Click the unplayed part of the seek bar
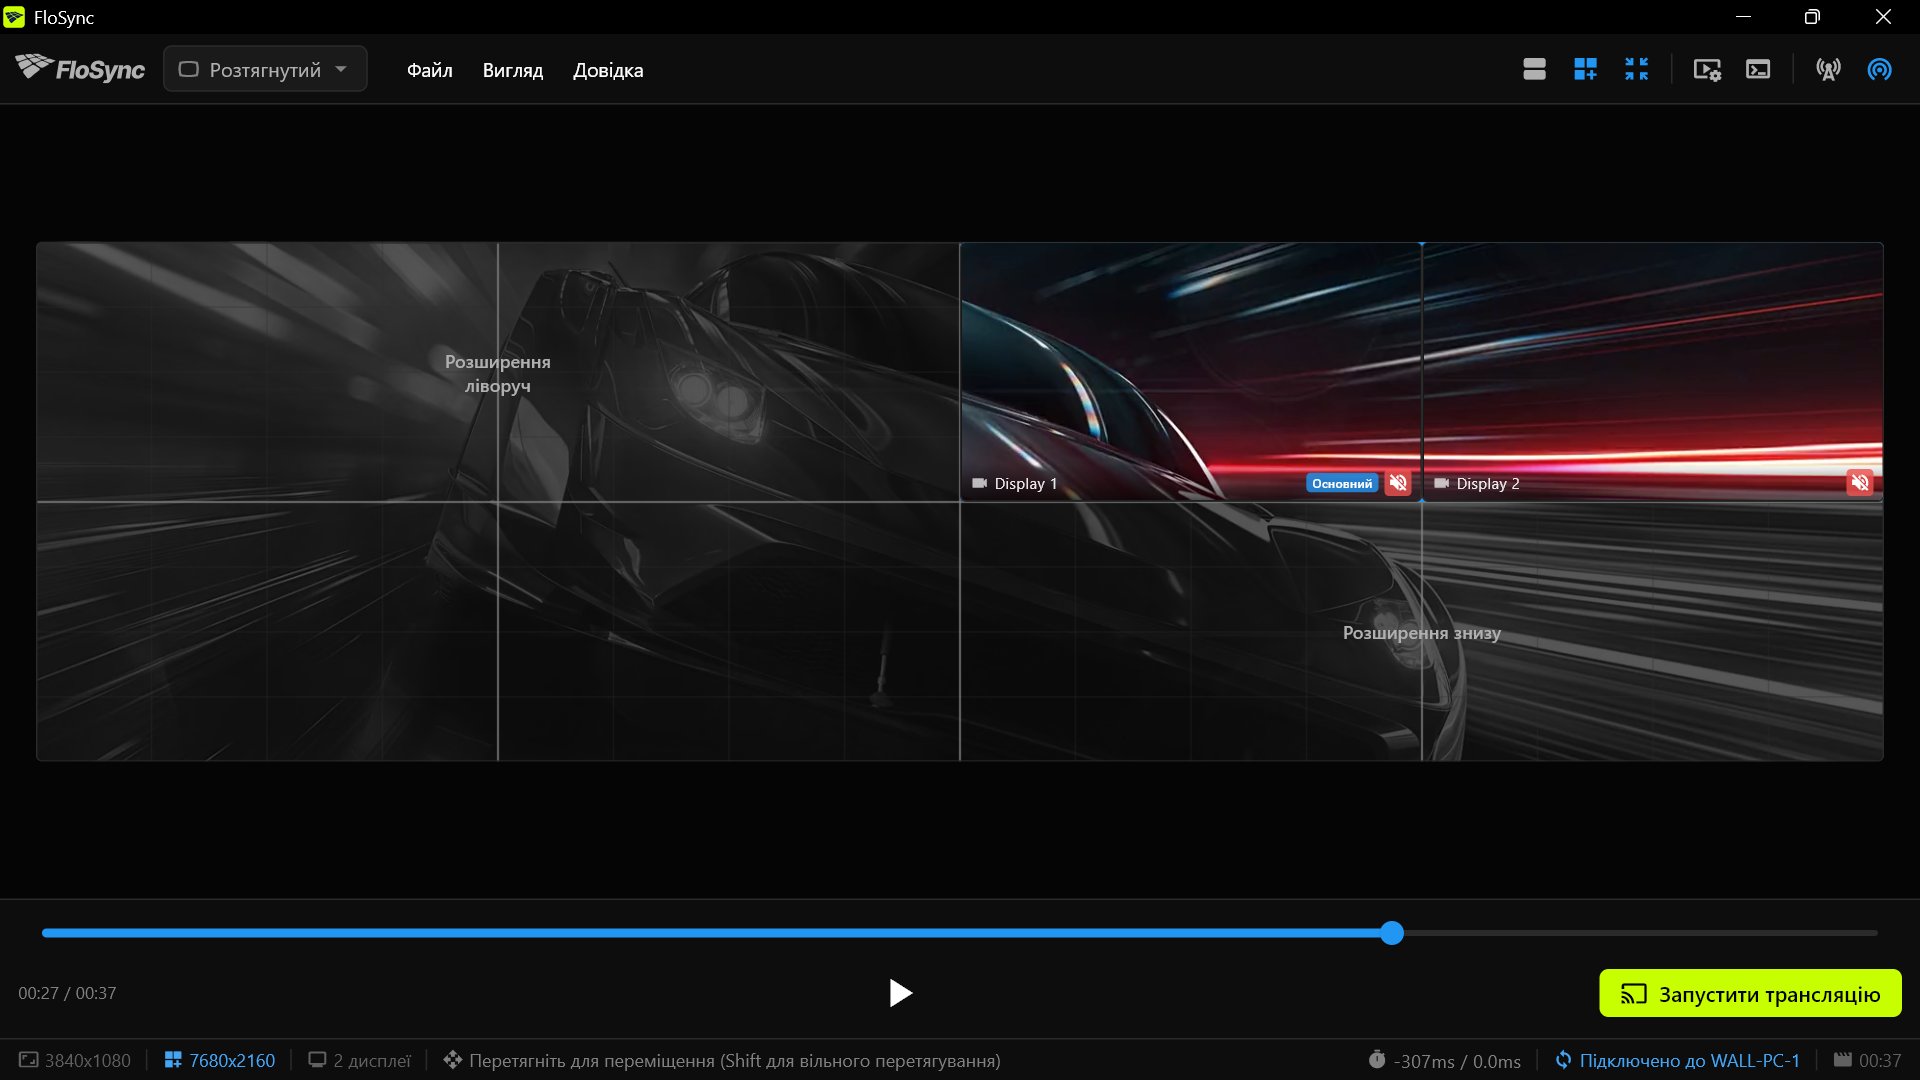1920x1080 pixels. pos(1640,933)
